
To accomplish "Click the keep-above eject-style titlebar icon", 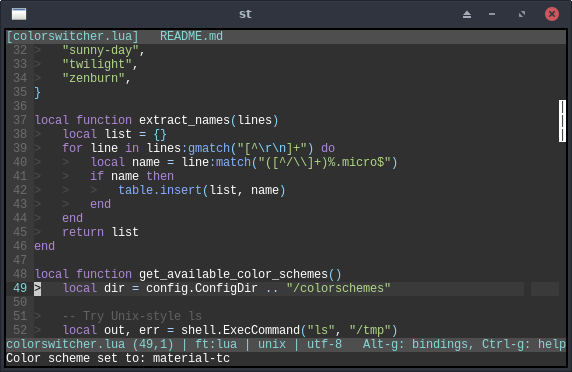I will click(467, 14).
